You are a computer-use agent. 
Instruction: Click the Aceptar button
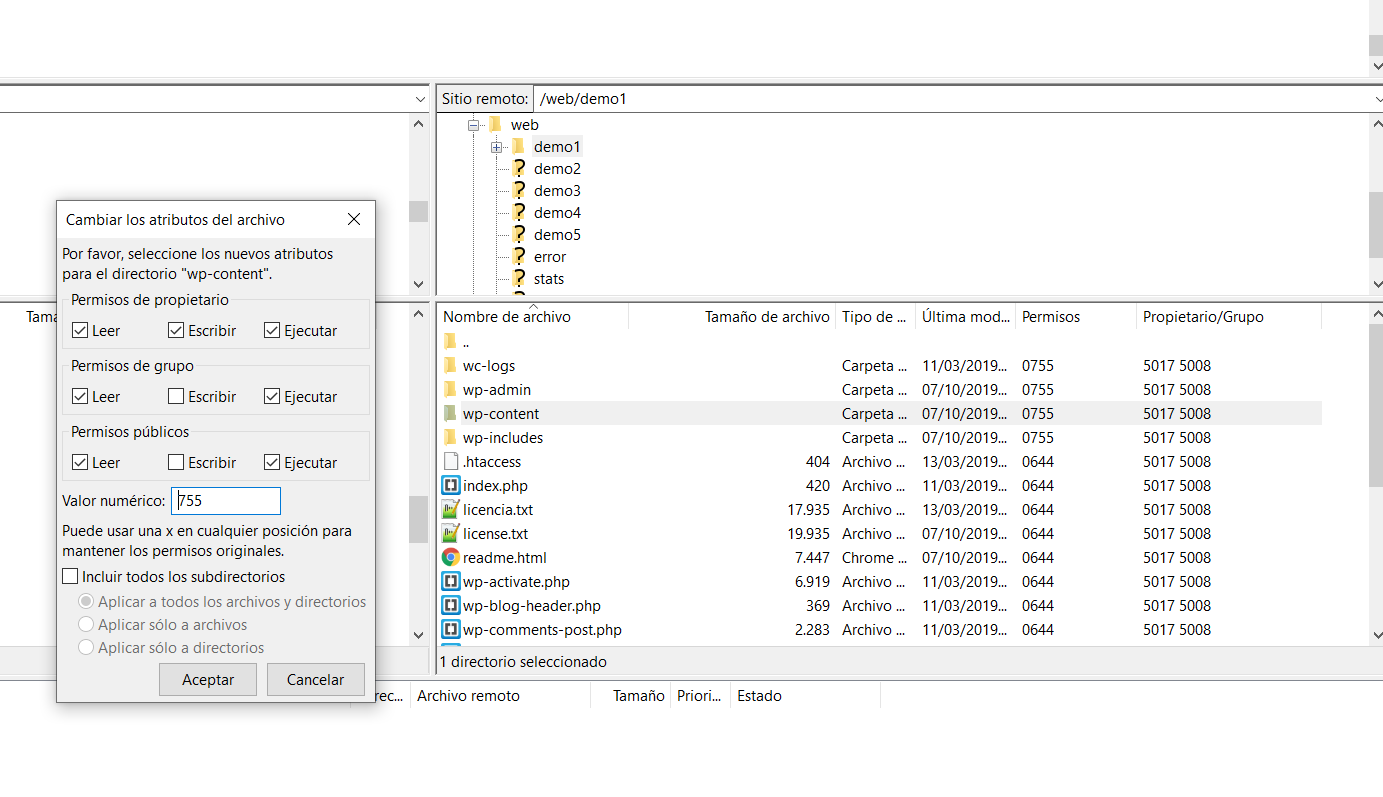pyautogui.click(x=208, y=680)
